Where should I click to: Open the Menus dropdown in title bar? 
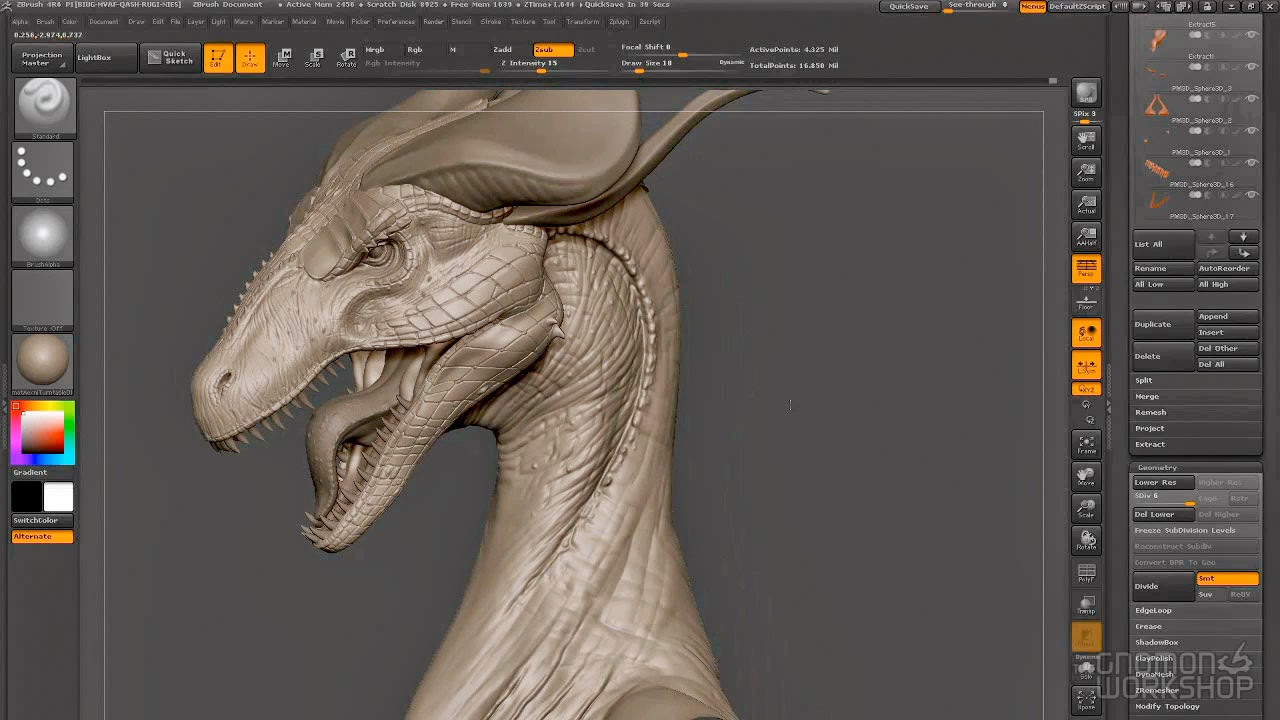[1031, 5]
